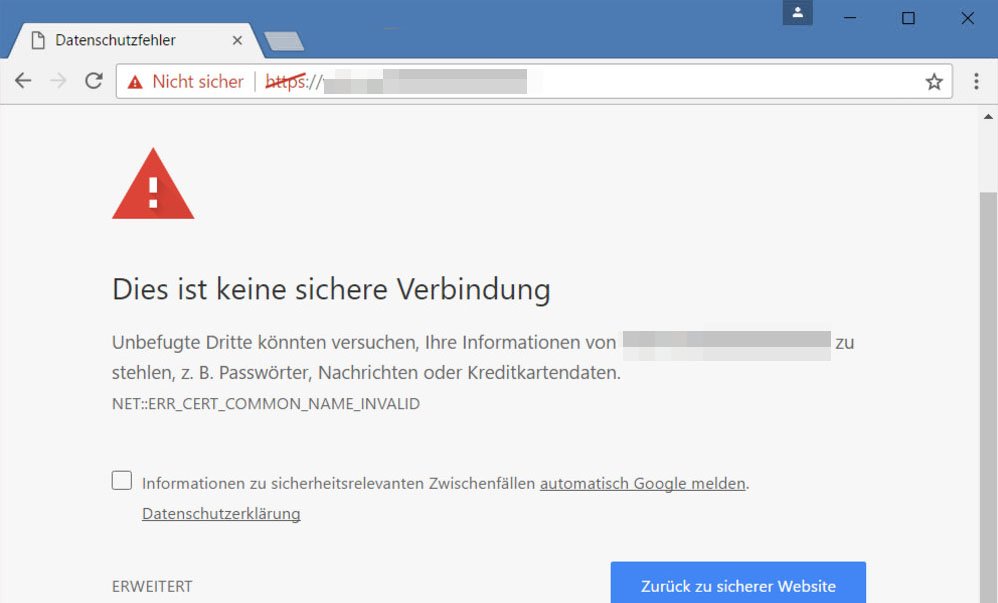Image resolution: width=998 pixels, height=603 pixels.
Task: Click the back navigation arrow
Action: click(x=23, y=82)
